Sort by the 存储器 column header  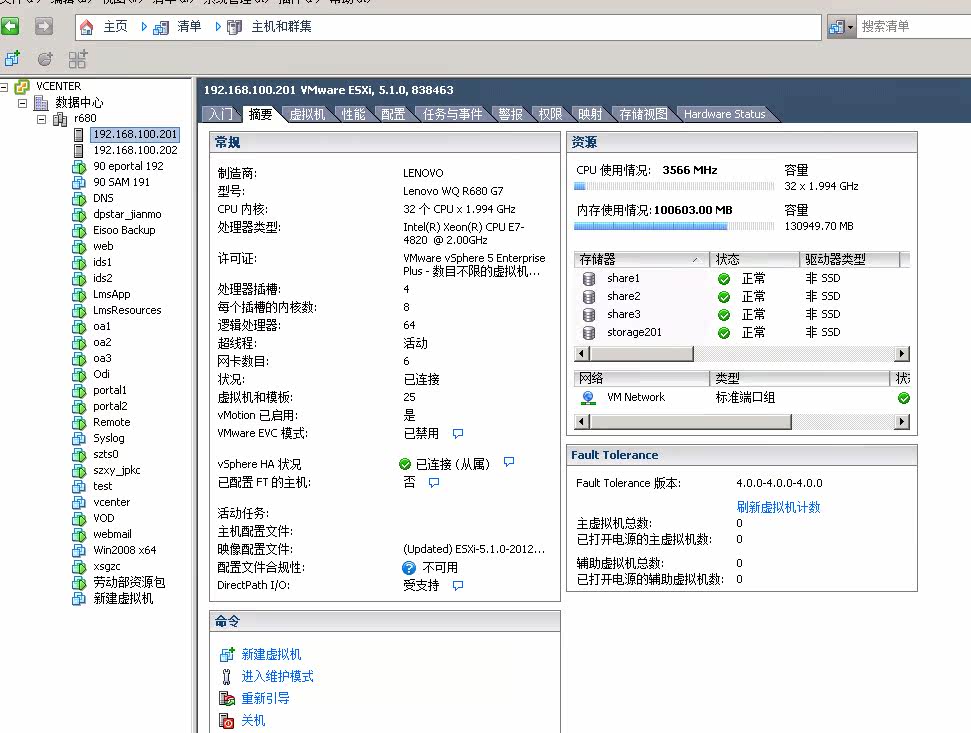click(641, 259)
